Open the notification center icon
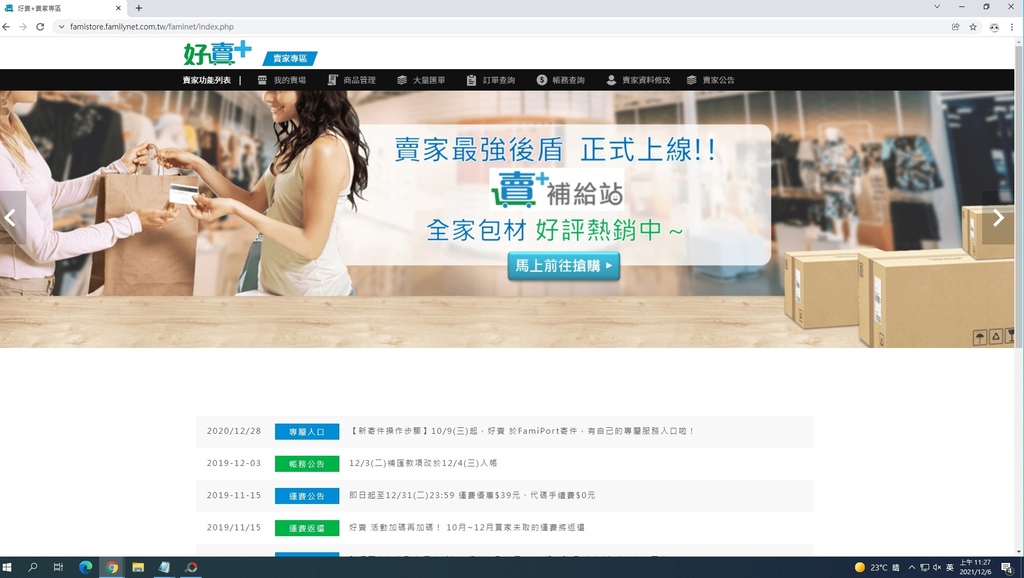This screenshot has height=578, width=1024. coord(1007,568)
